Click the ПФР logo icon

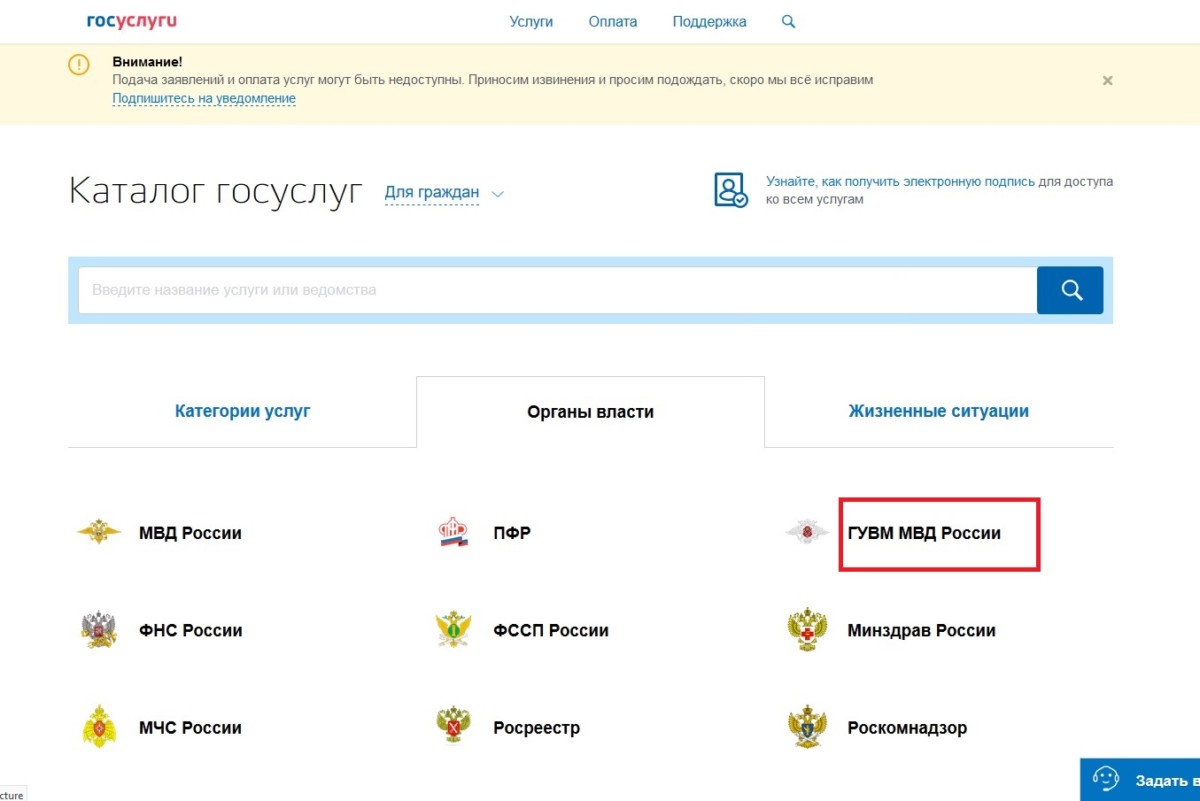click(x=454, y=533)
